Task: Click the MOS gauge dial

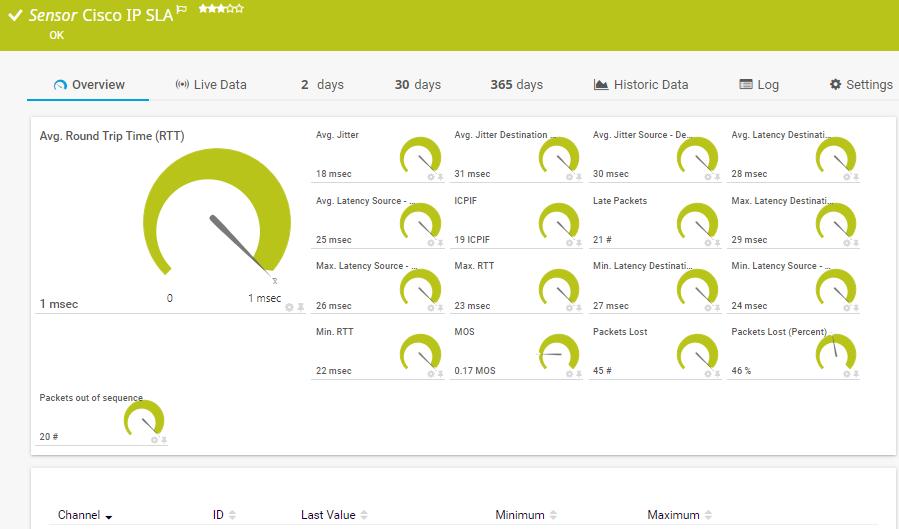Action: (558, 352)
